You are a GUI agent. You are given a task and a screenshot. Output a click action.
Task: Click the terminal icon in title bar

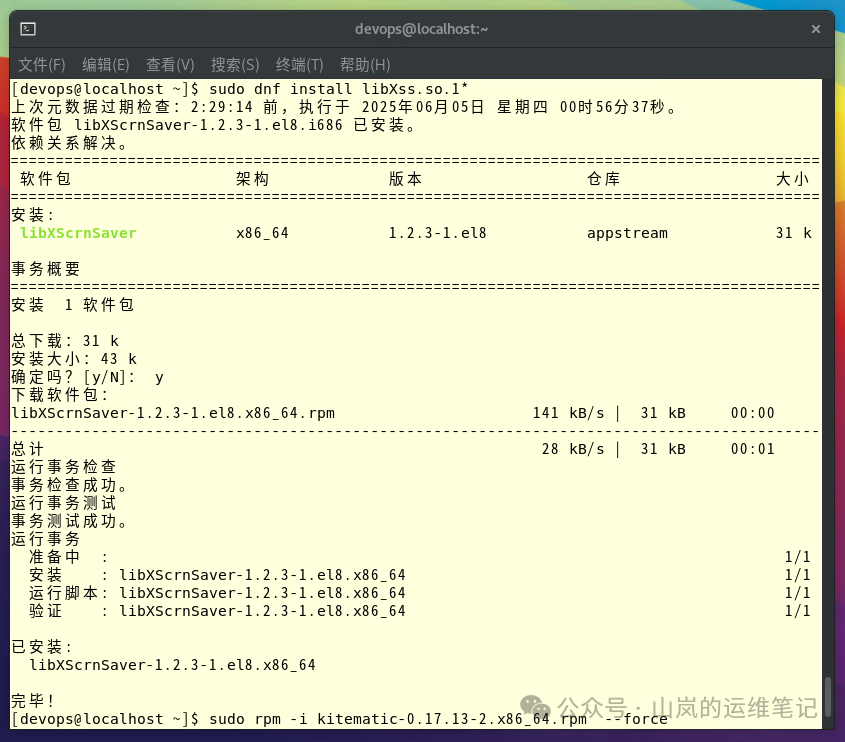pyautogui.click(x=27, y=29)
